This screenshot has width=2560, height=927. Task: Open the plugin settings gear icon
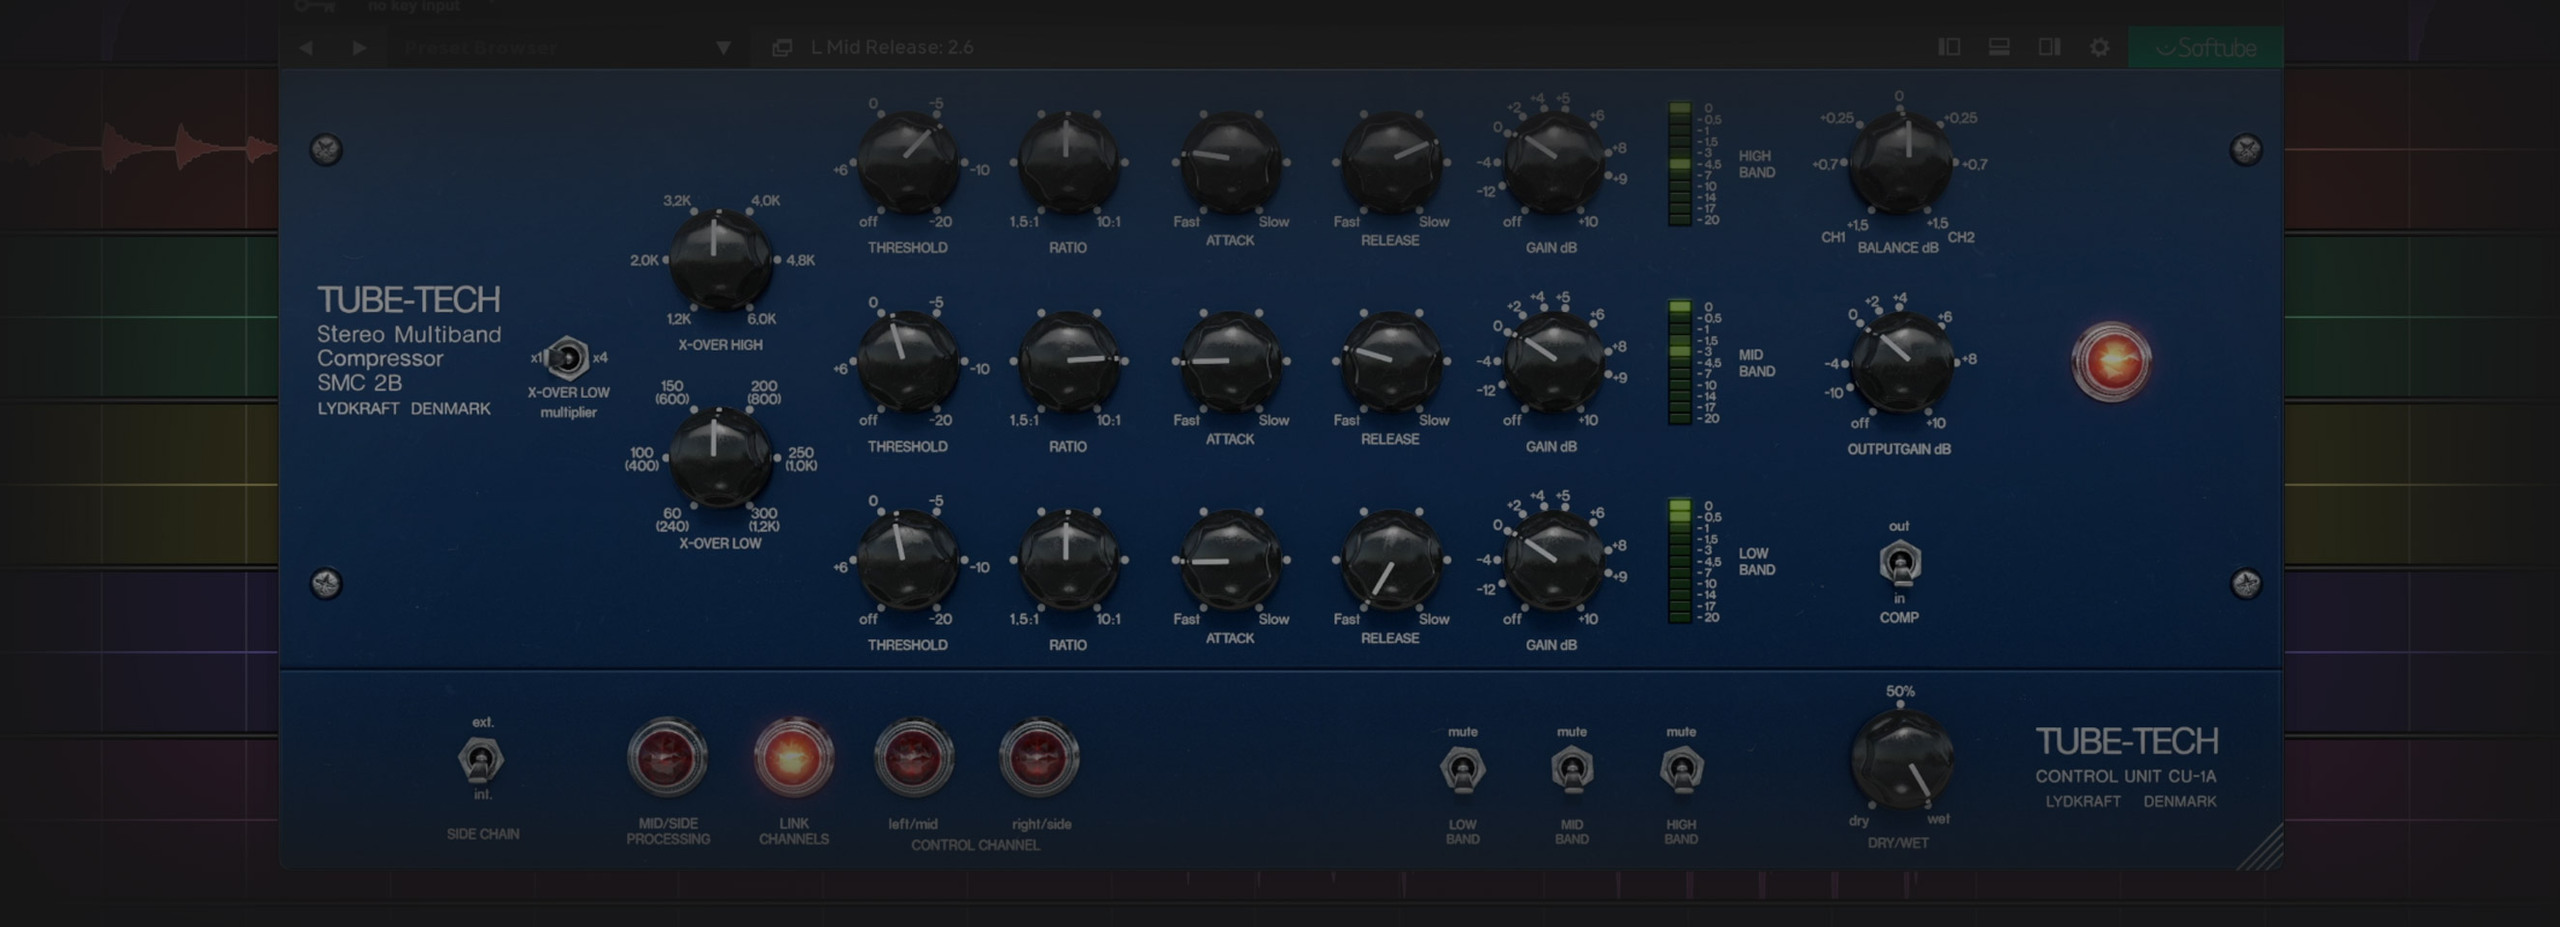pos(2099,47)
